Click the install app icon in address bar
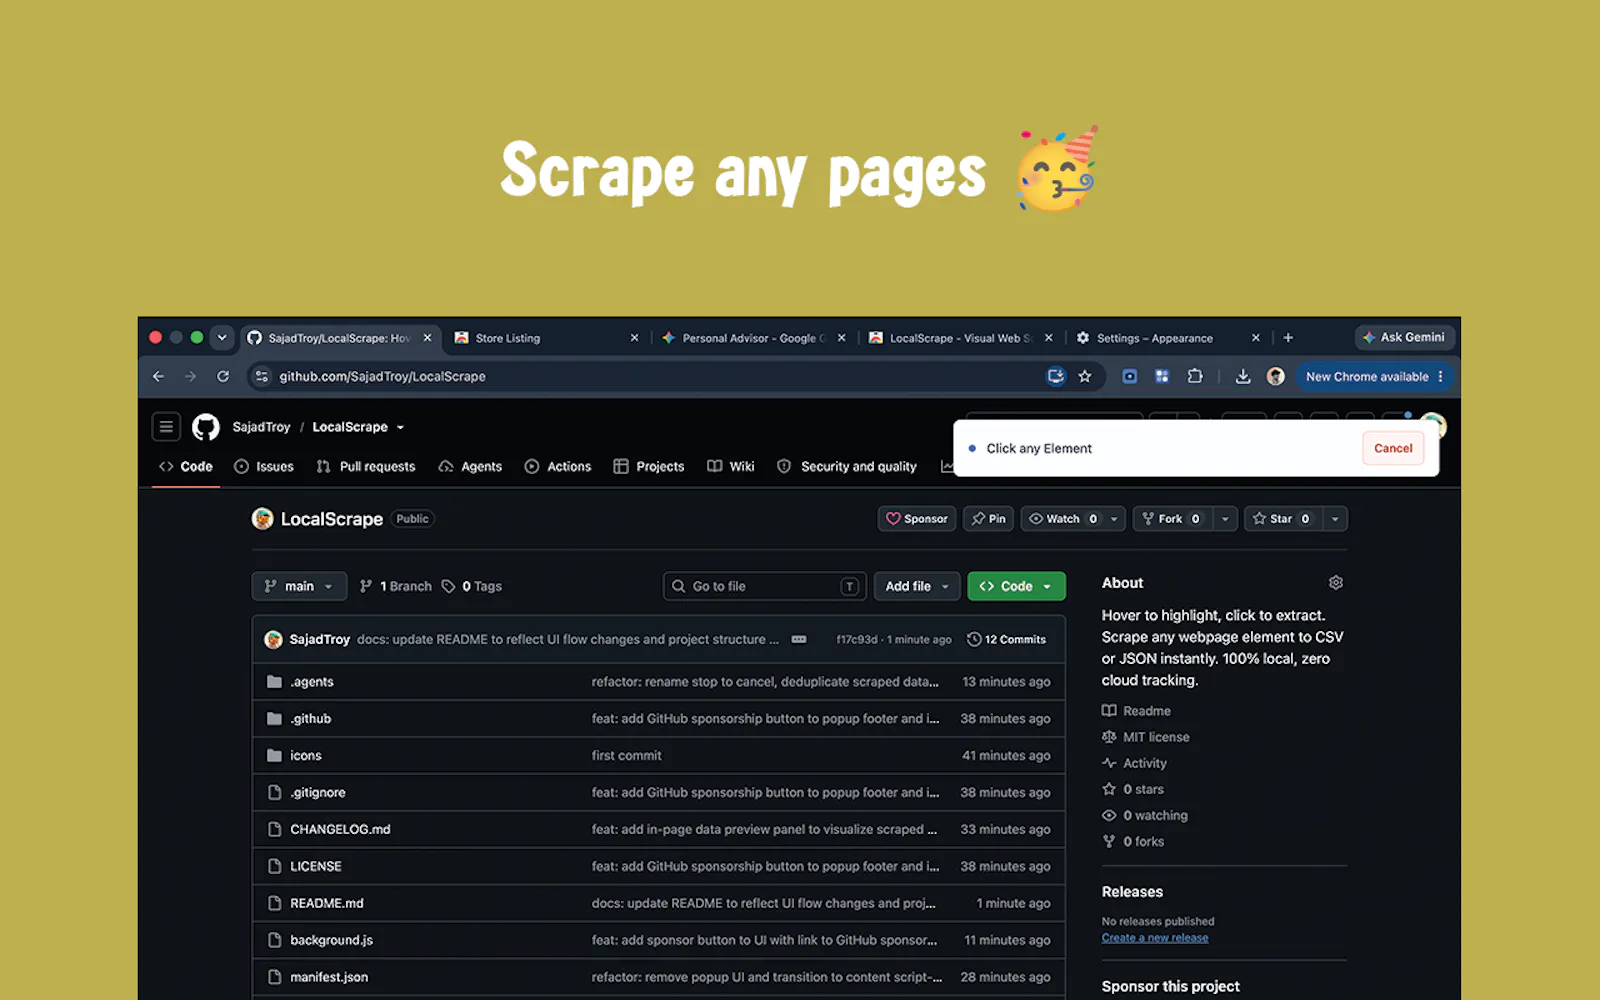 pos(1055,376)
